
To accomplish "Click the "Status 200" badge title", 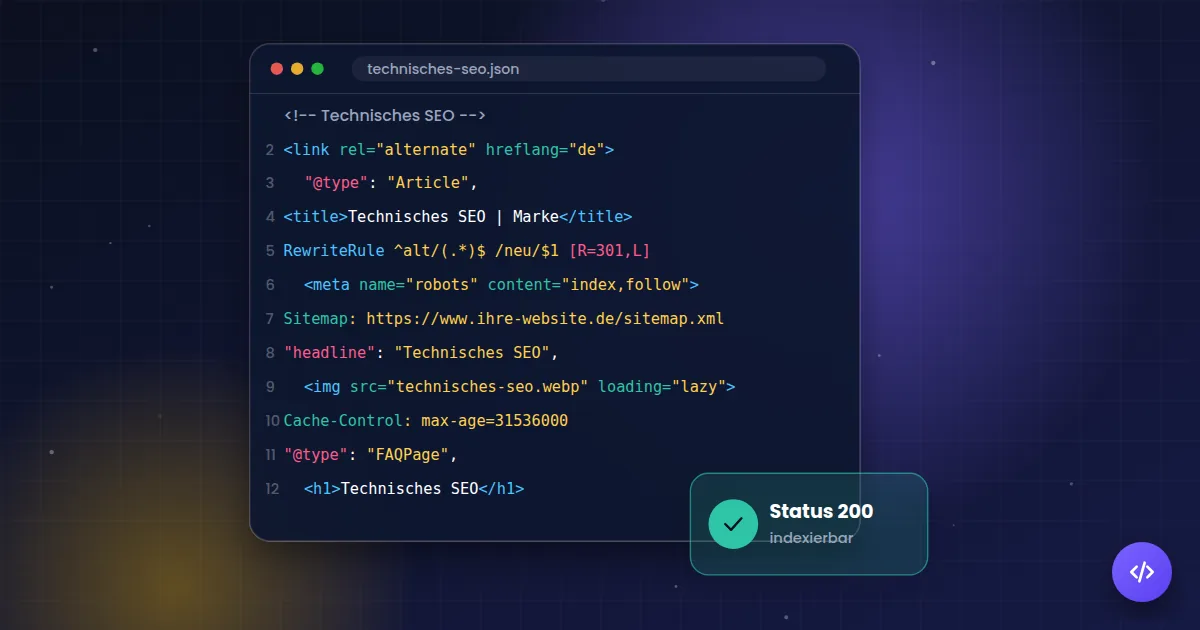I will 821,511.
